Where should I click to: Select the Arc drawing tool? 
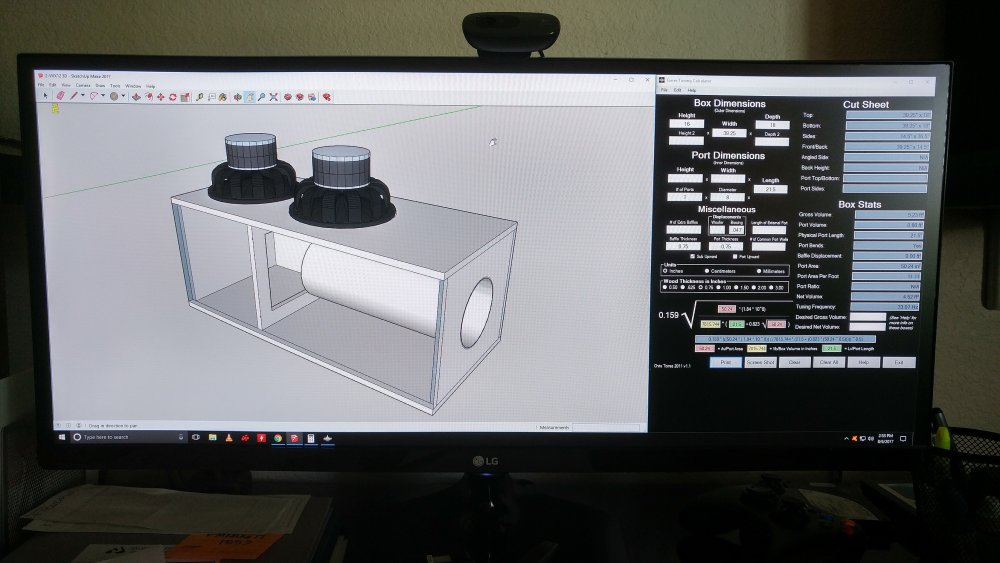pos(94,96)
